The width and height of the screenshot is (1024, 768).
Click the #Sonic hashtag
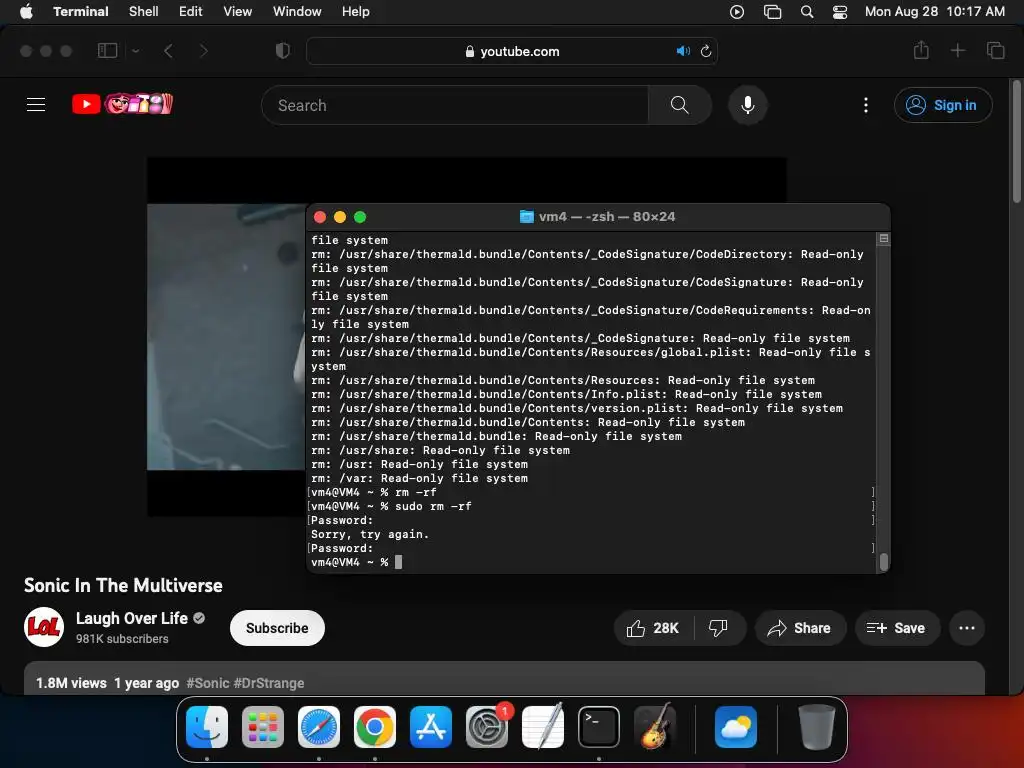click(x=208, y=683)
